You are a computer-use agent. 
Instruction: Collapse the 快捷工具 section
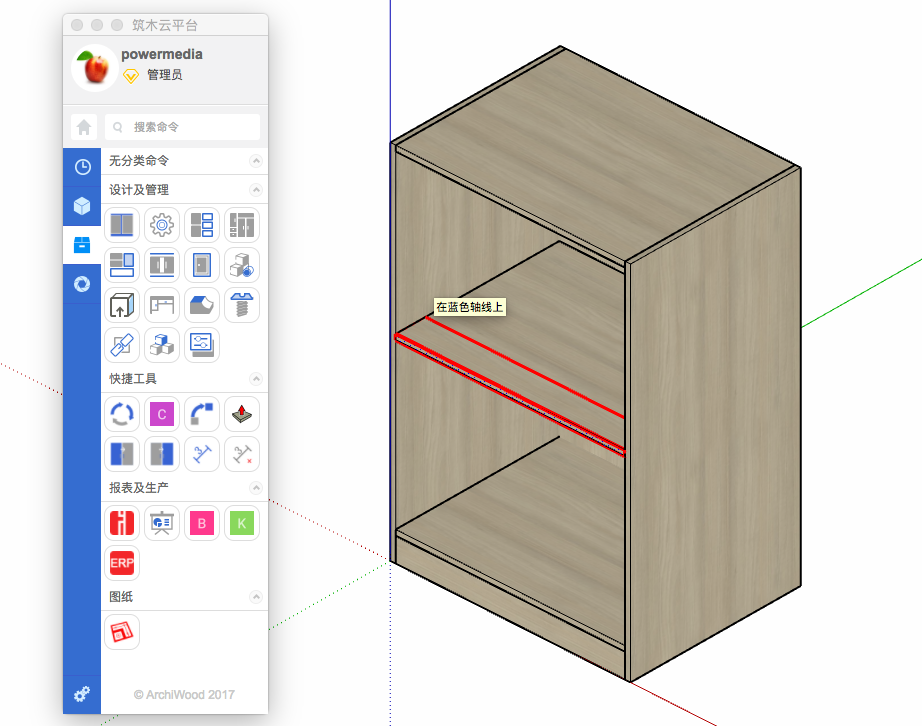[256, 379]
